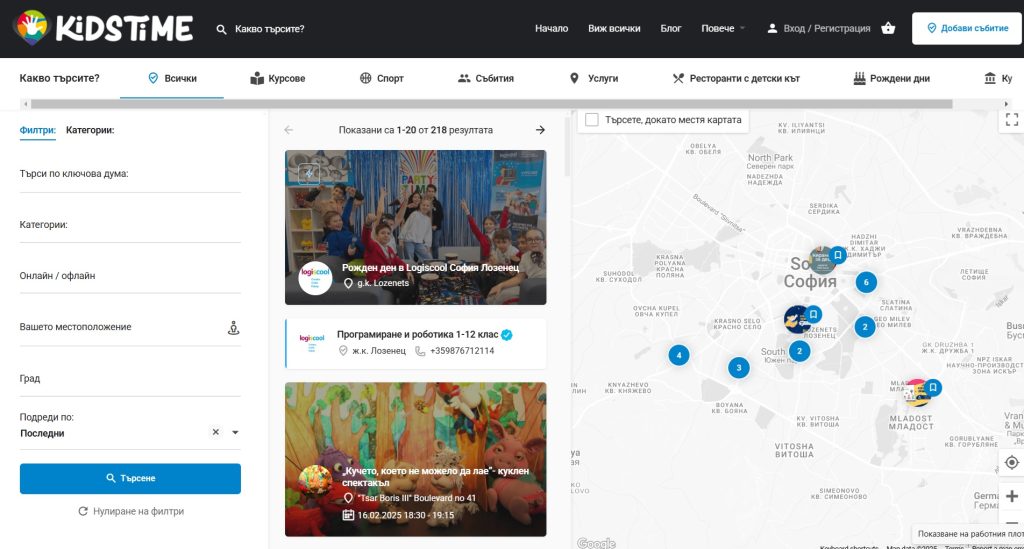Click the anchor icon for your location
Viewport: 1024px width, 549px height.
click(x=233, y=328)
